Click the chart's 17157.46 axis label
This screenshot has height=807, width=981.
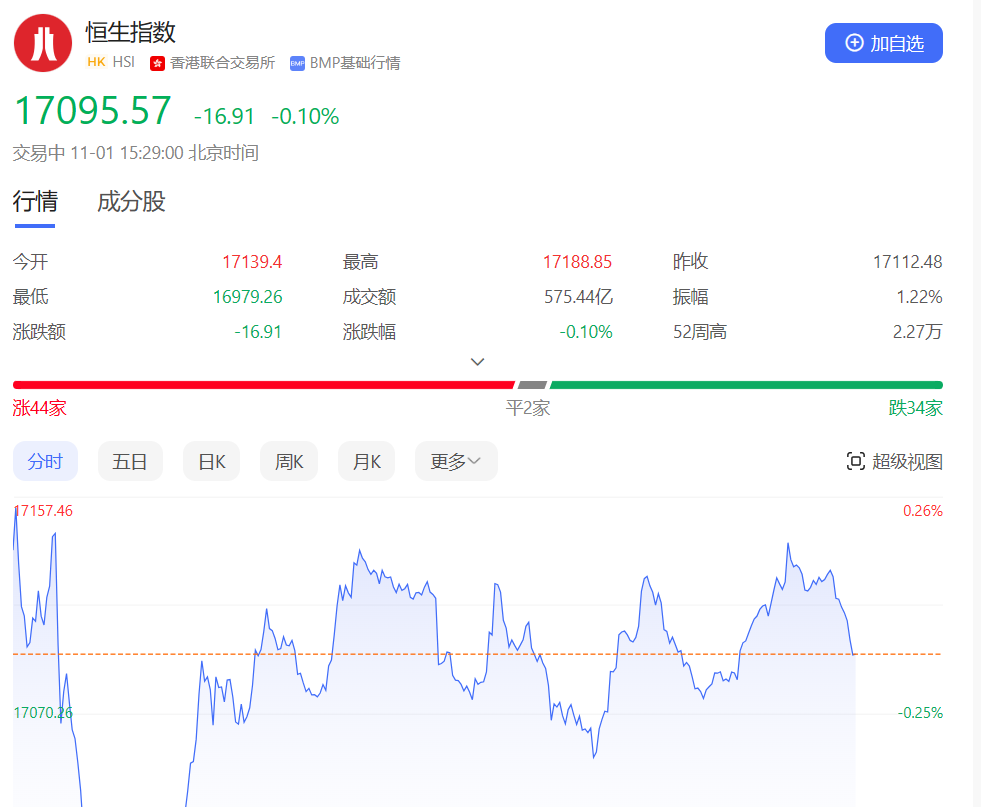click(44, 511)
